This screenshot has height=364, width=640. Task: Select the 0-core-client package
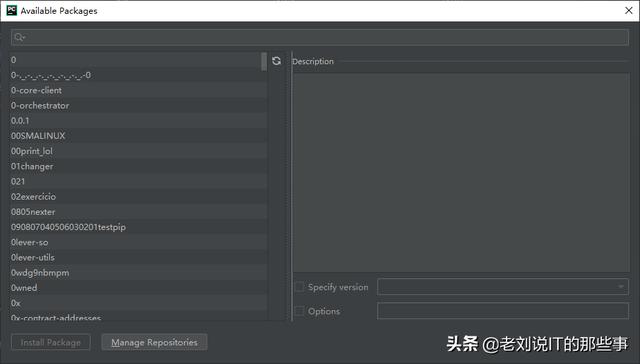tap(138, 90)
